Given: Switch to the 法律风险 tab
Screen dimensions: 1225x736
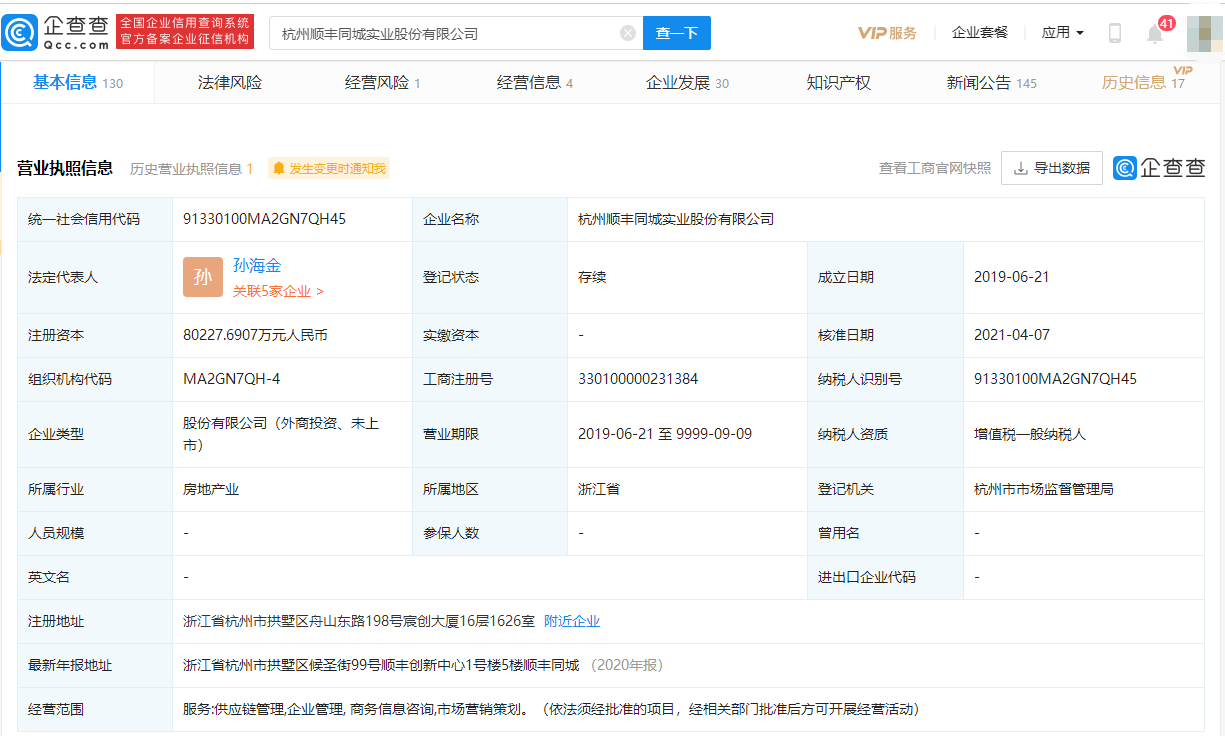Looking at the screenshot, I should point(230,83).
